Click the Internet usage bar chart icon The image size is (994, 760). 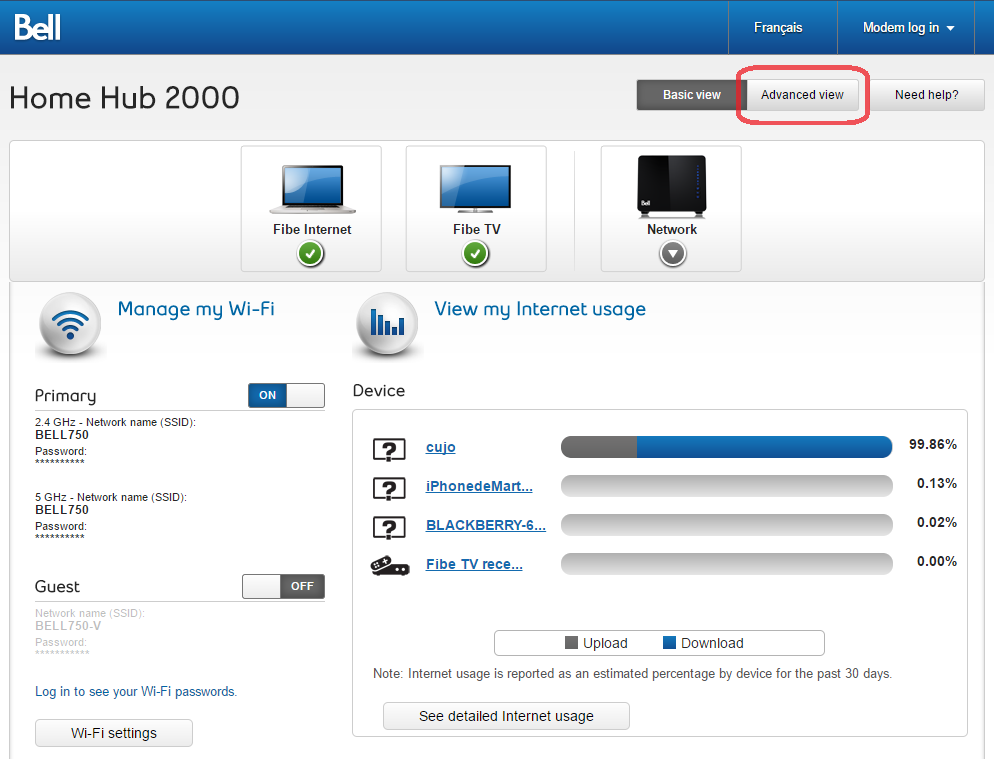pyautogui.click(x=387, y=325)
